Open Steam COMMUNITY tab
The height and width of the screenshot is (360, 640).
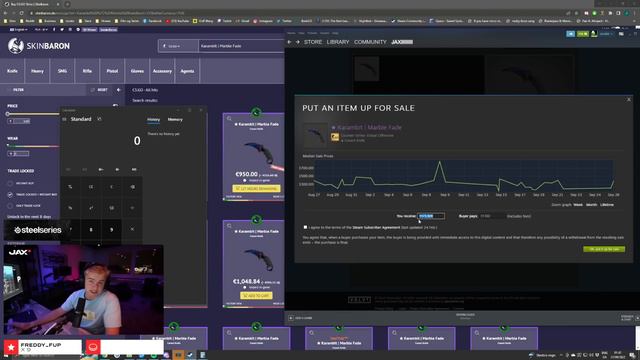coord(370,42)
